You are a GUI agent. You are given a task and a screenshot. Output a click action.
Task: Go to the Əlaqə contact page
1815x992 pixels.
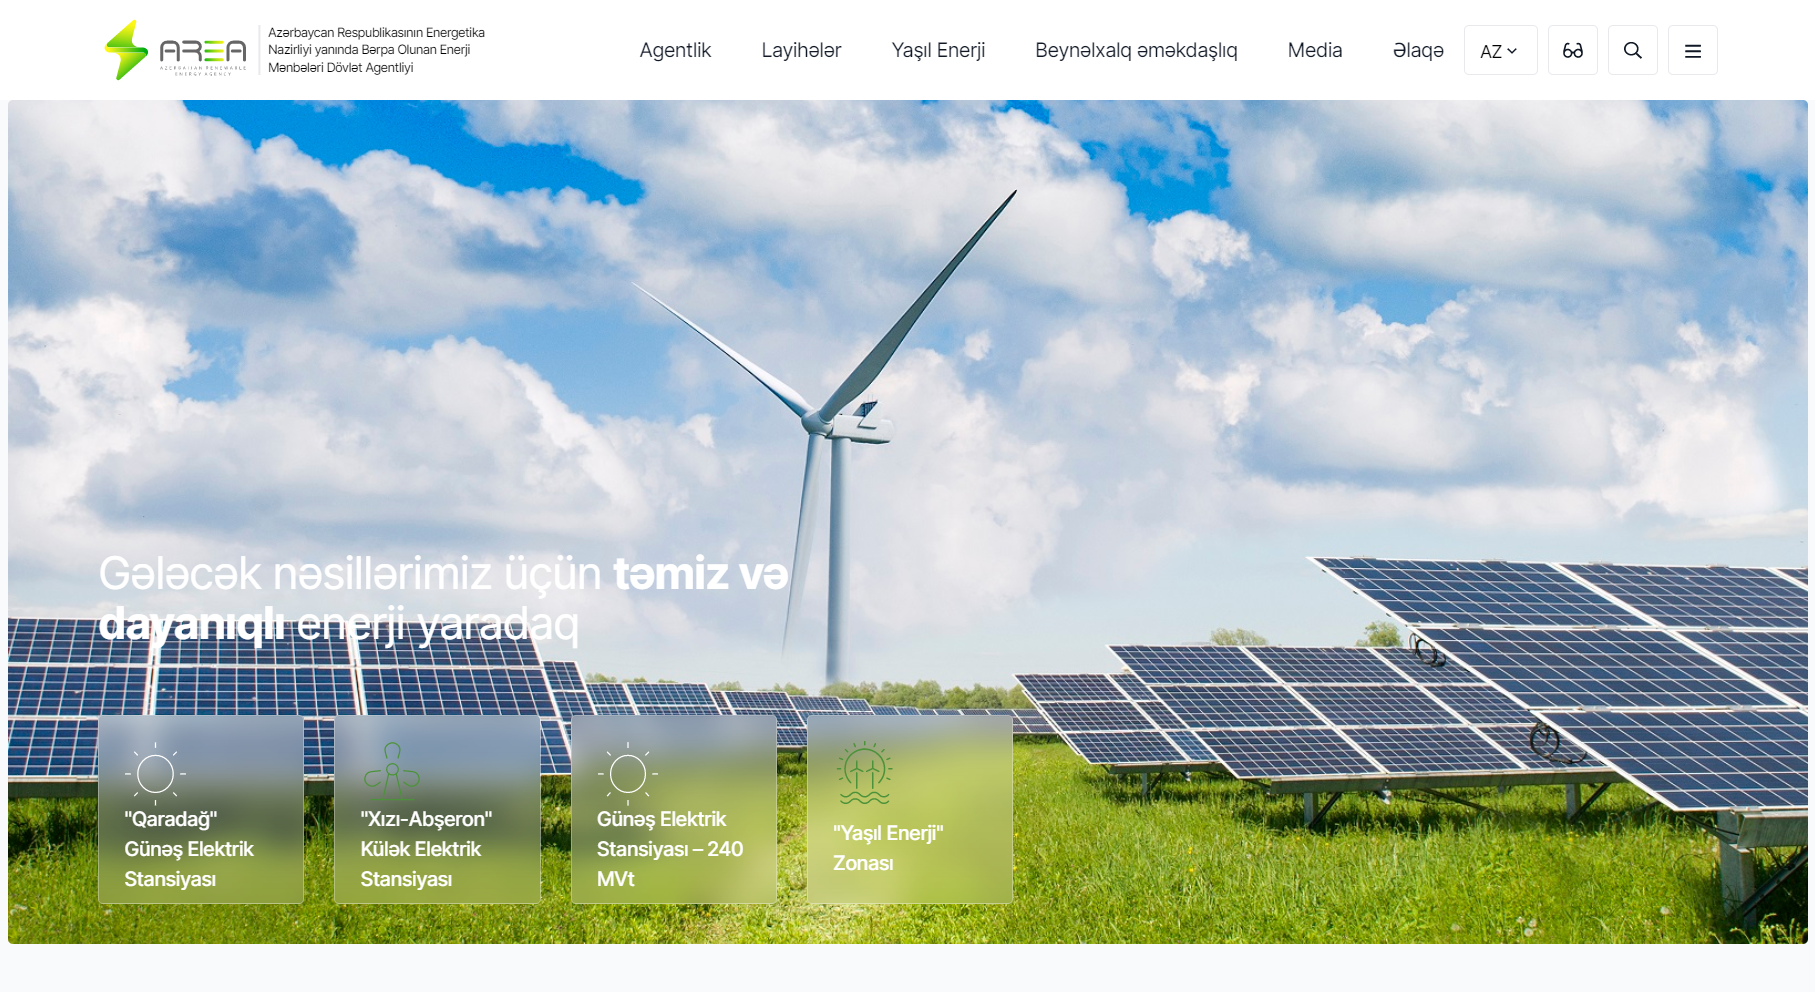1418,50
